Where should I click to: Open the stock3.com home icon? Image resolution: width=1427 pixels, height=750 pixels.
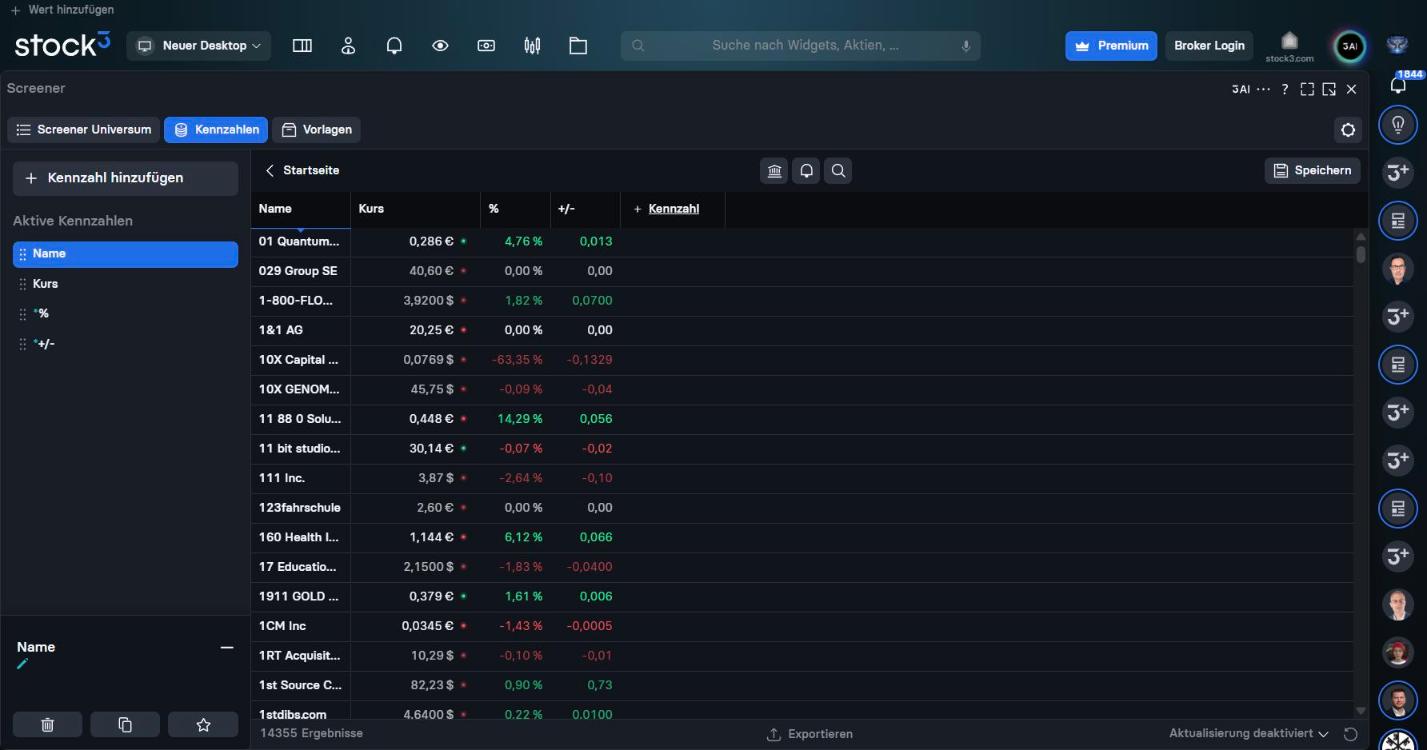coord(1289,45)
